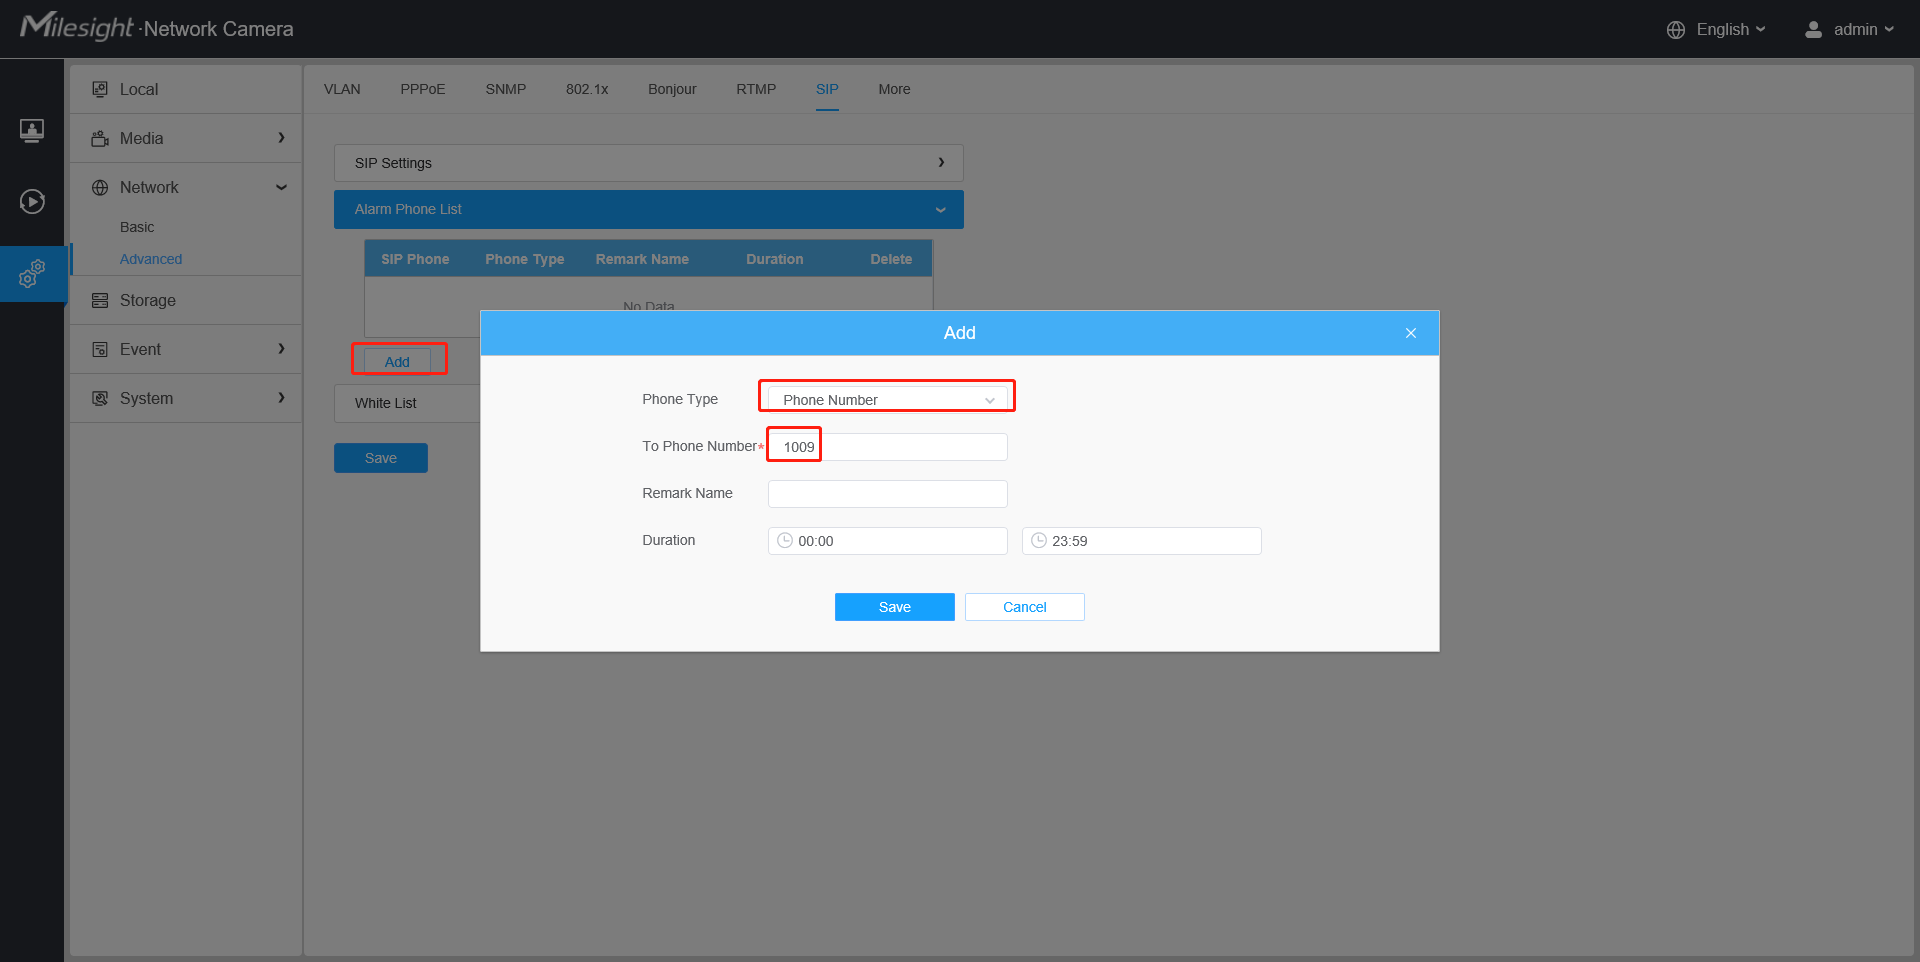Screen dimensions: 1920x962
Task: Collapse the Alarm Phone List section
Action: tap(649, 209)
